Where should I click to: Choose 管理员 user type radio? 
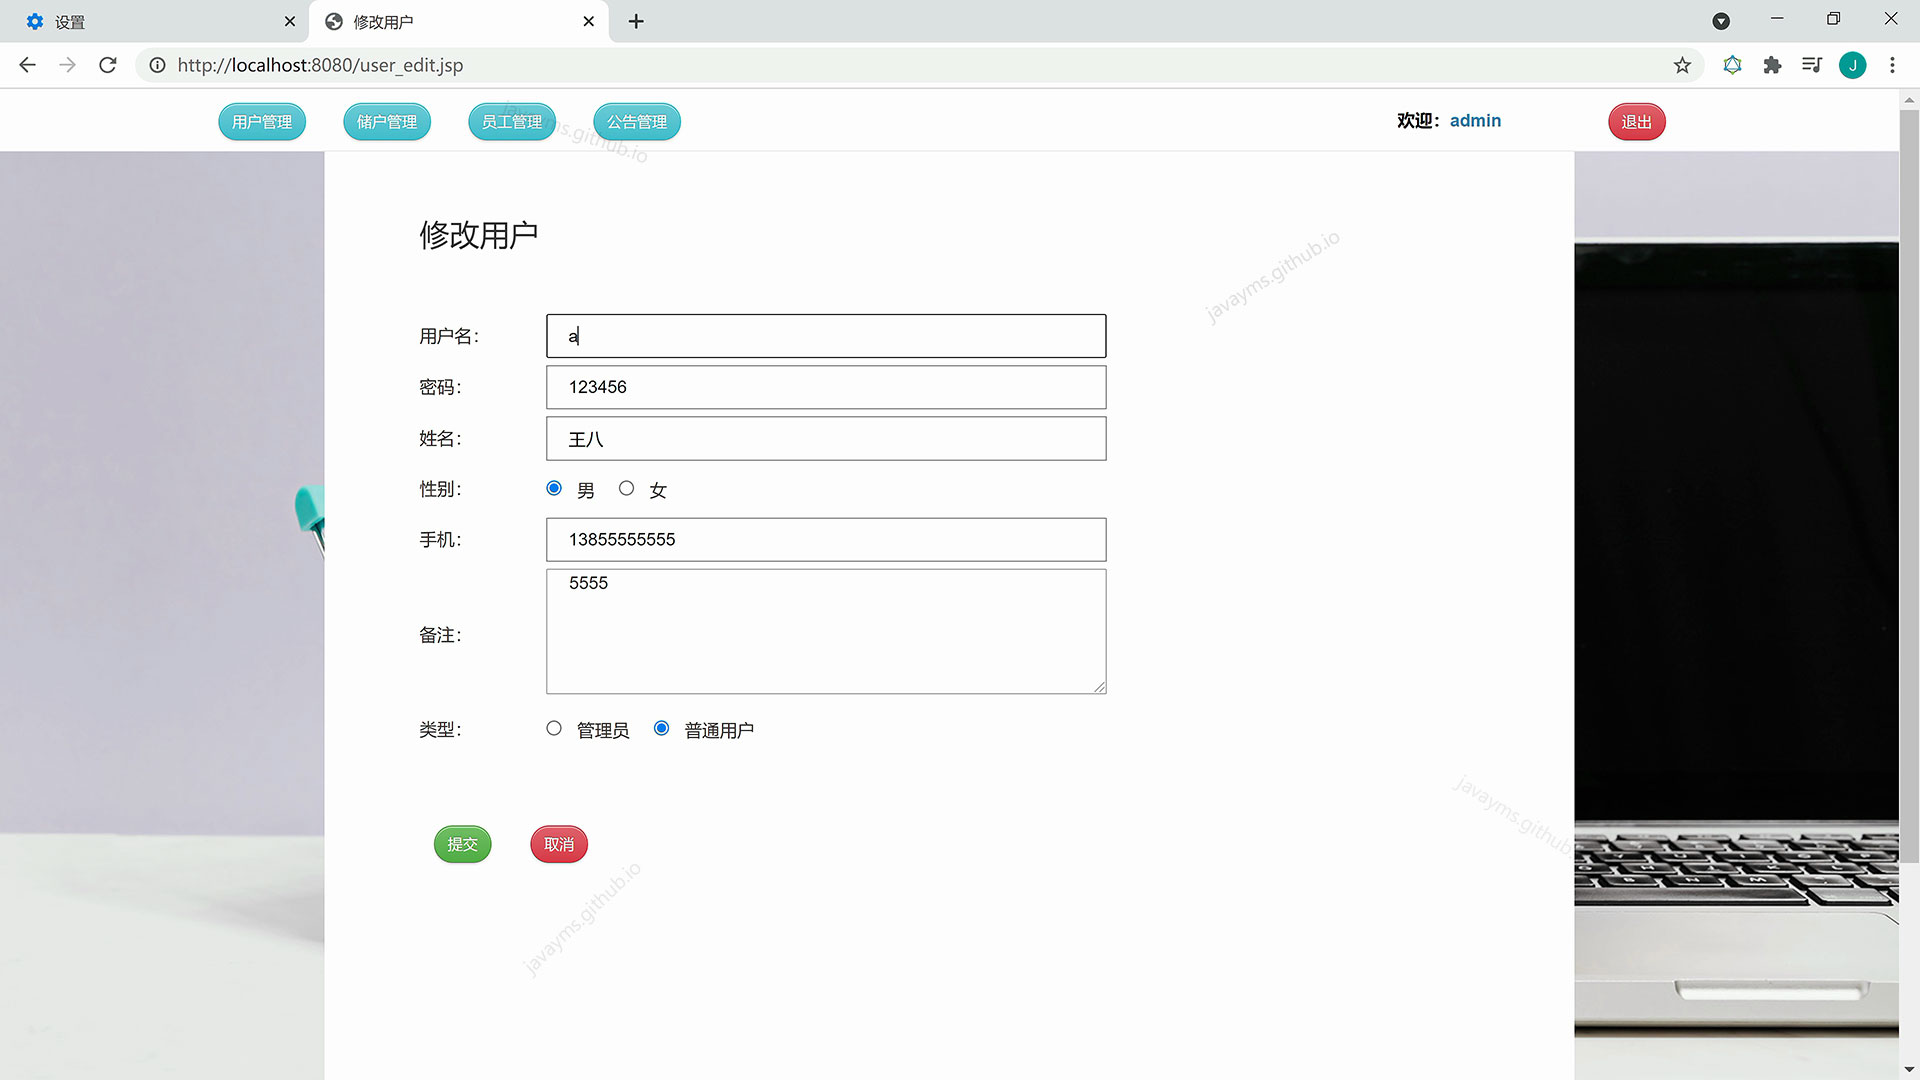[554, 728]
